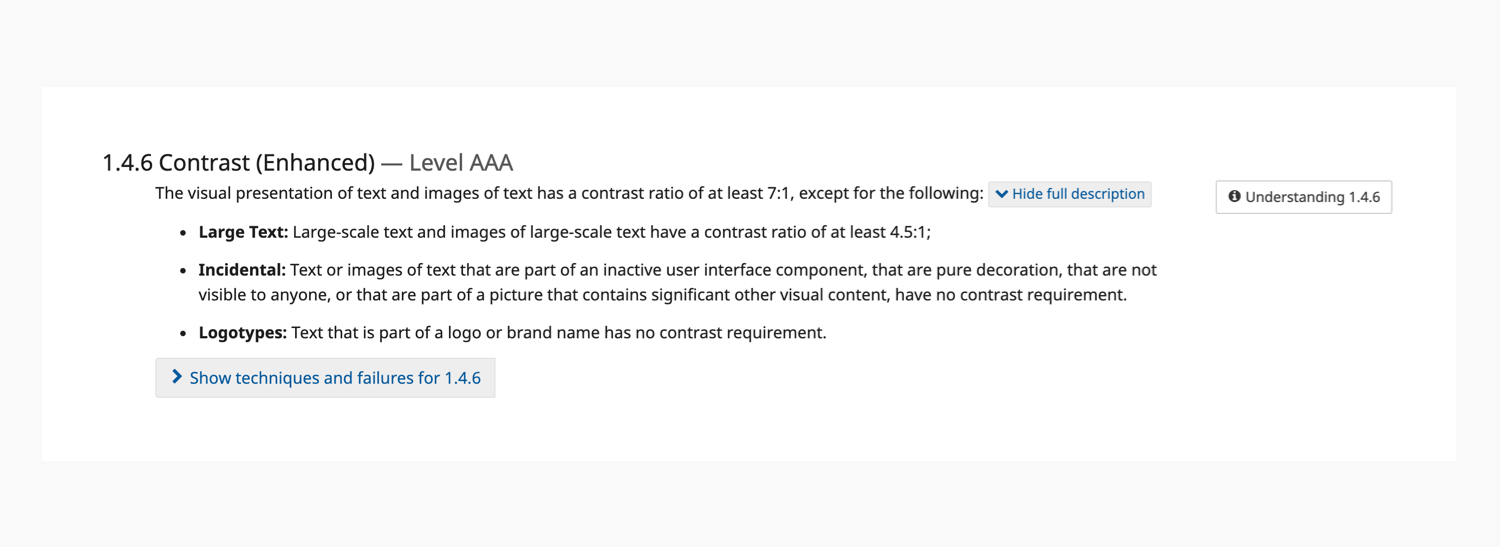The image size is (1500, 547).
Task: Click the down chevron icon before Hide full description
Action: [1002, 194]
